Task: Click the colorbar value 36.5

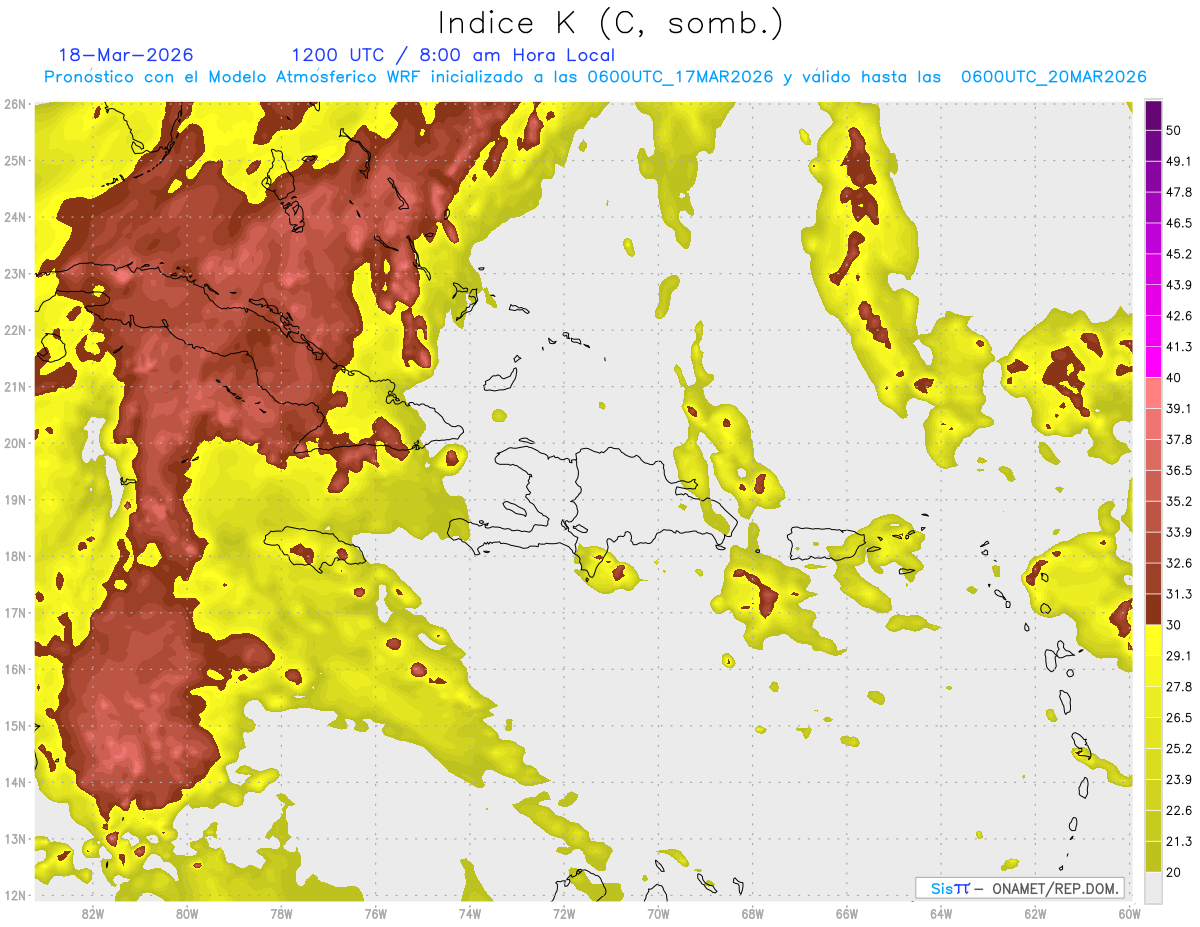Action: click(x=1178, y=470)
